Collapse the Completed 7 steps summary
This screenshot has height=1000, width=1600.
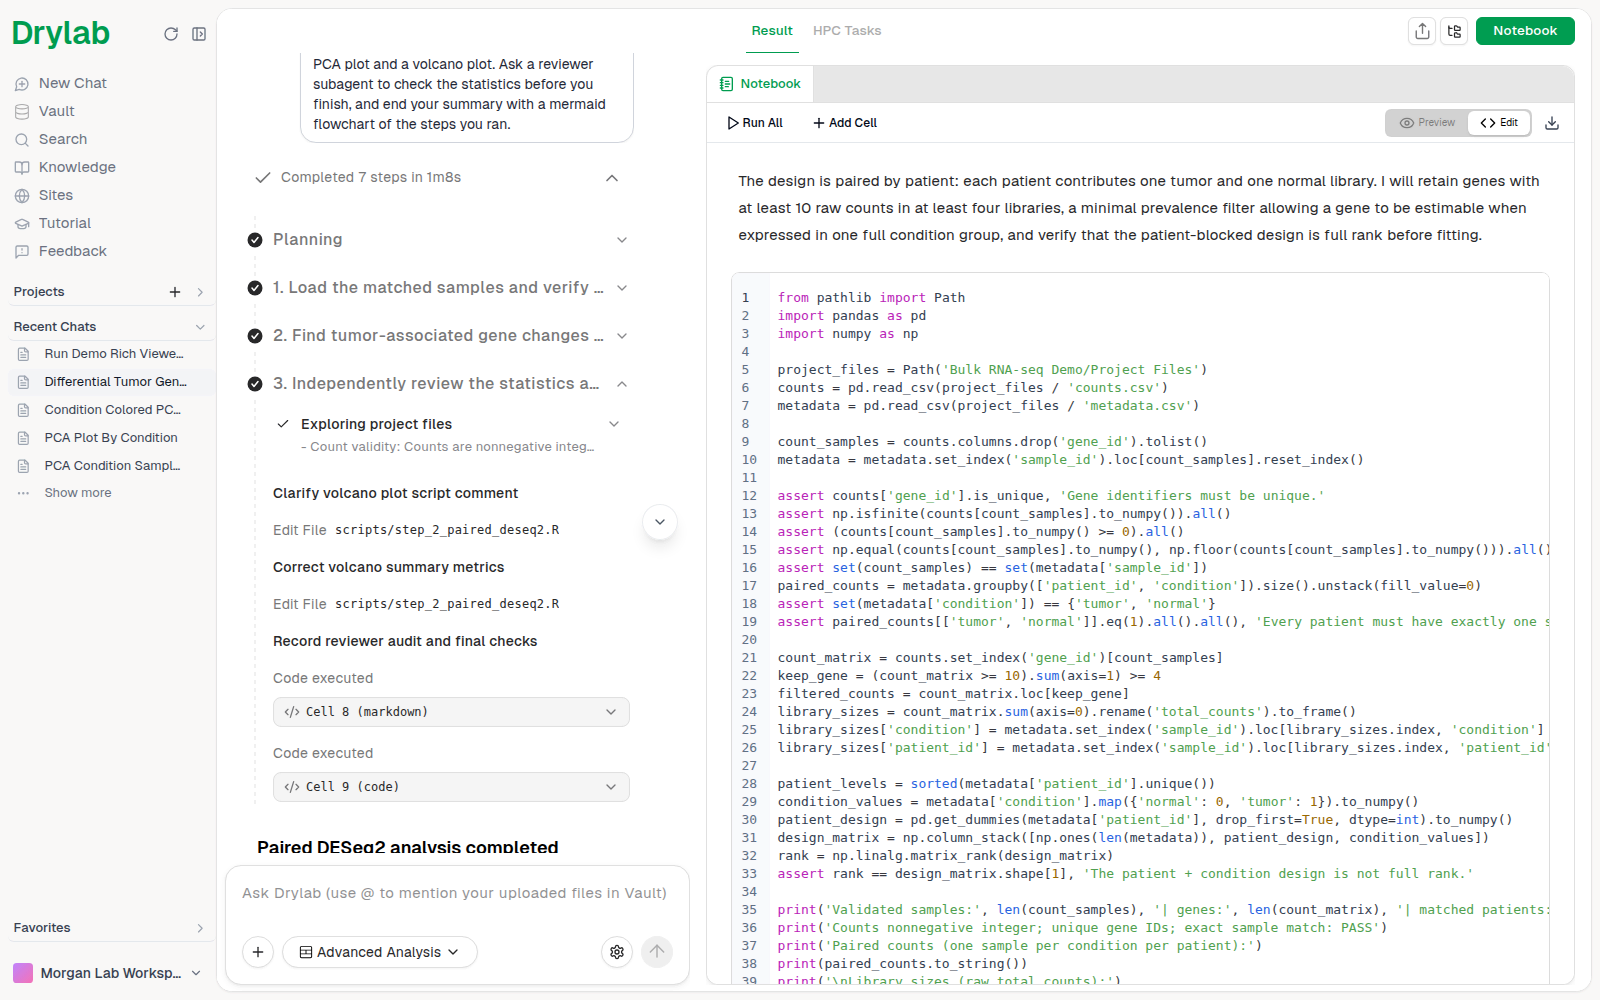click(x=612, y=178)
